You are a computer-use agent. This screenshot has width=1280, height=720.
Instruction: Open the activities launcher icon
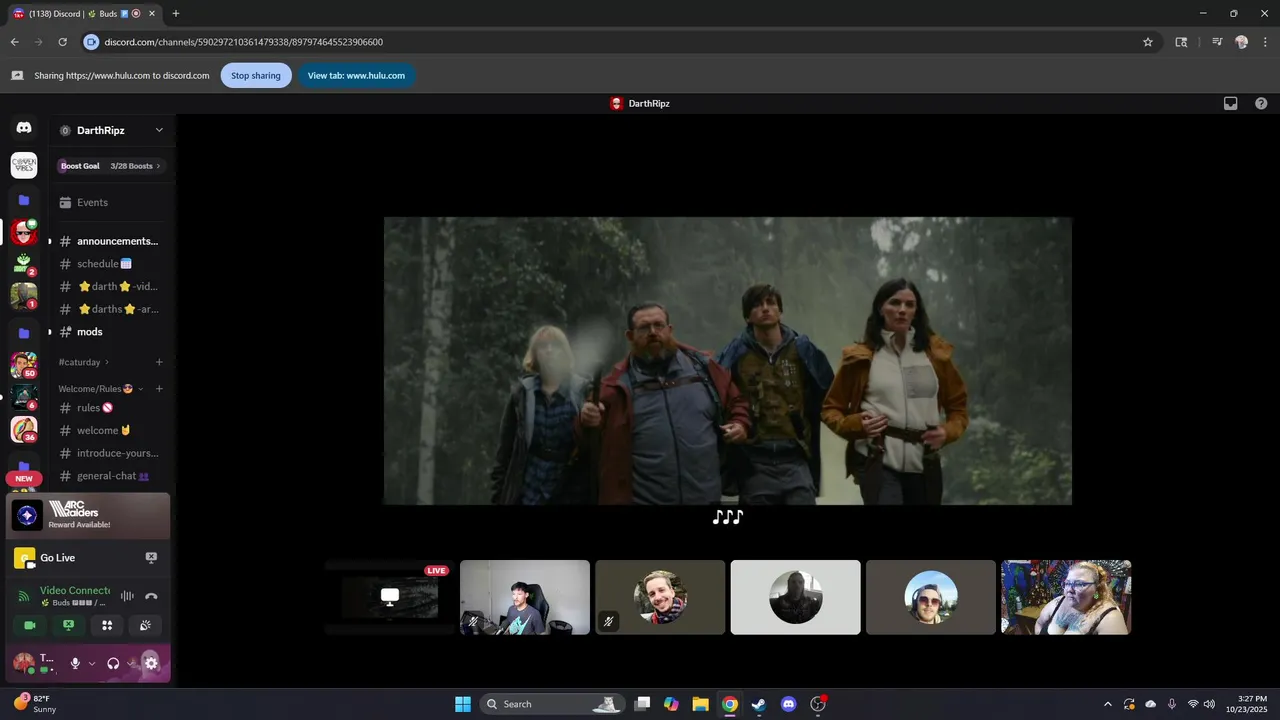[x=107, y=625]
